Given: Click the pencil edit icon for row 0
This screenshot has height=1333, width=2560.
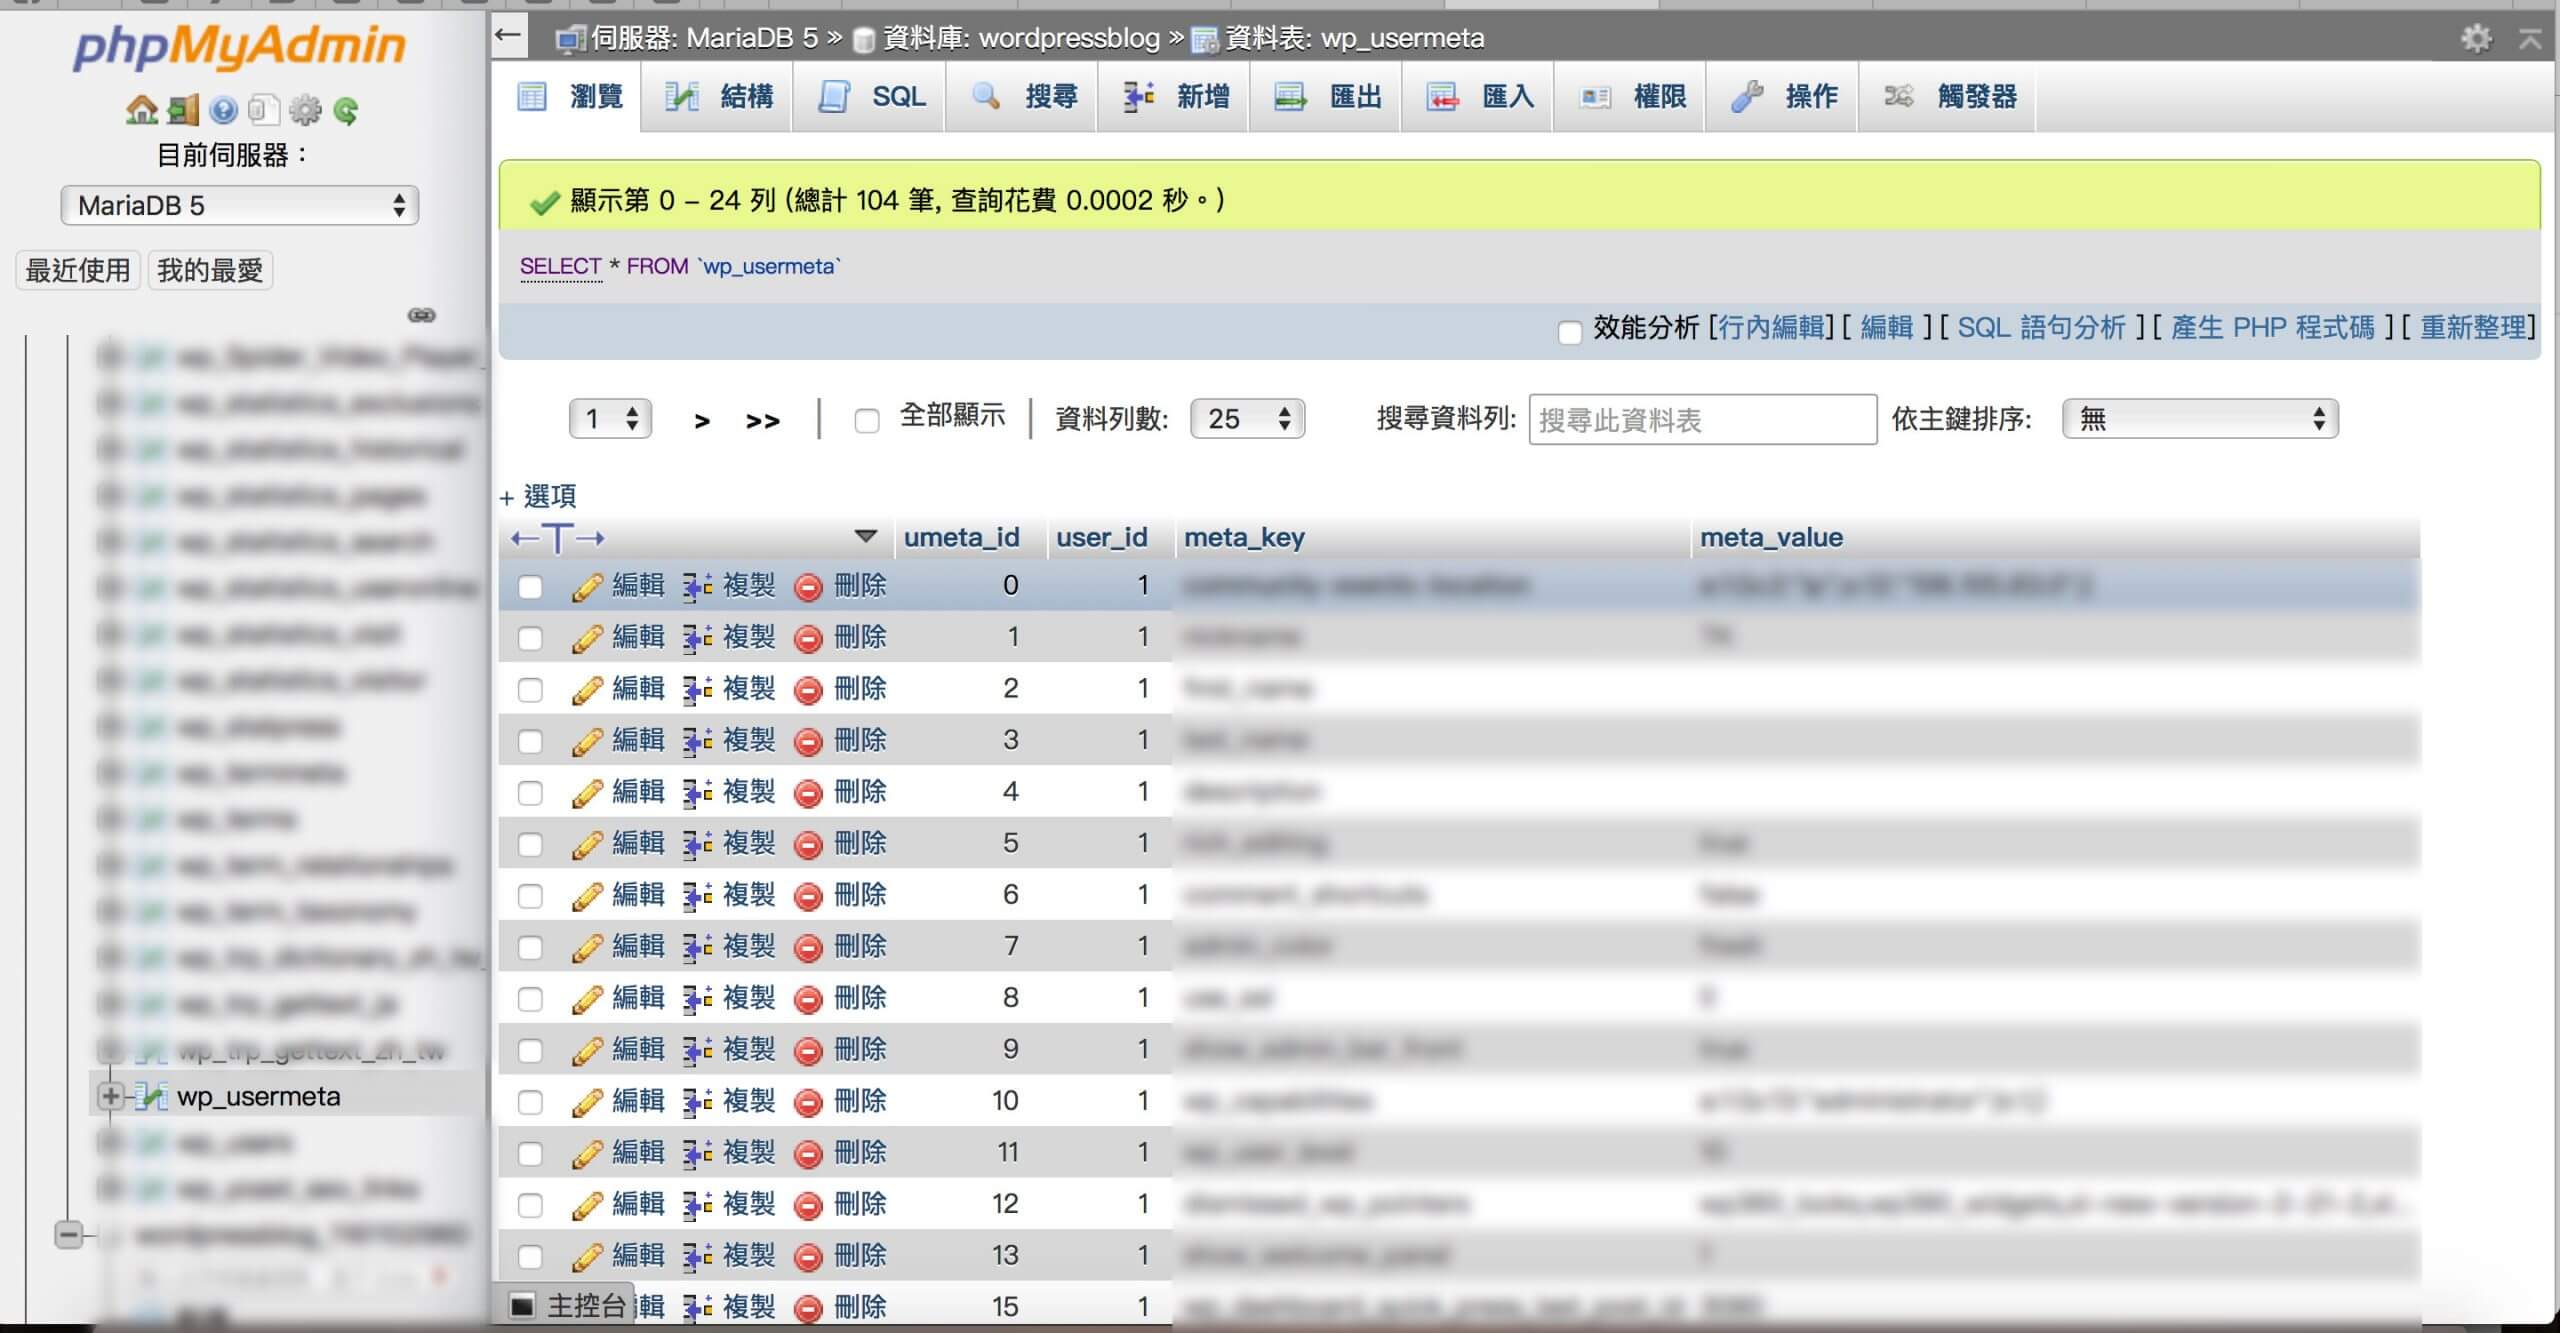Looking at the screenshot, I should 587,587.
